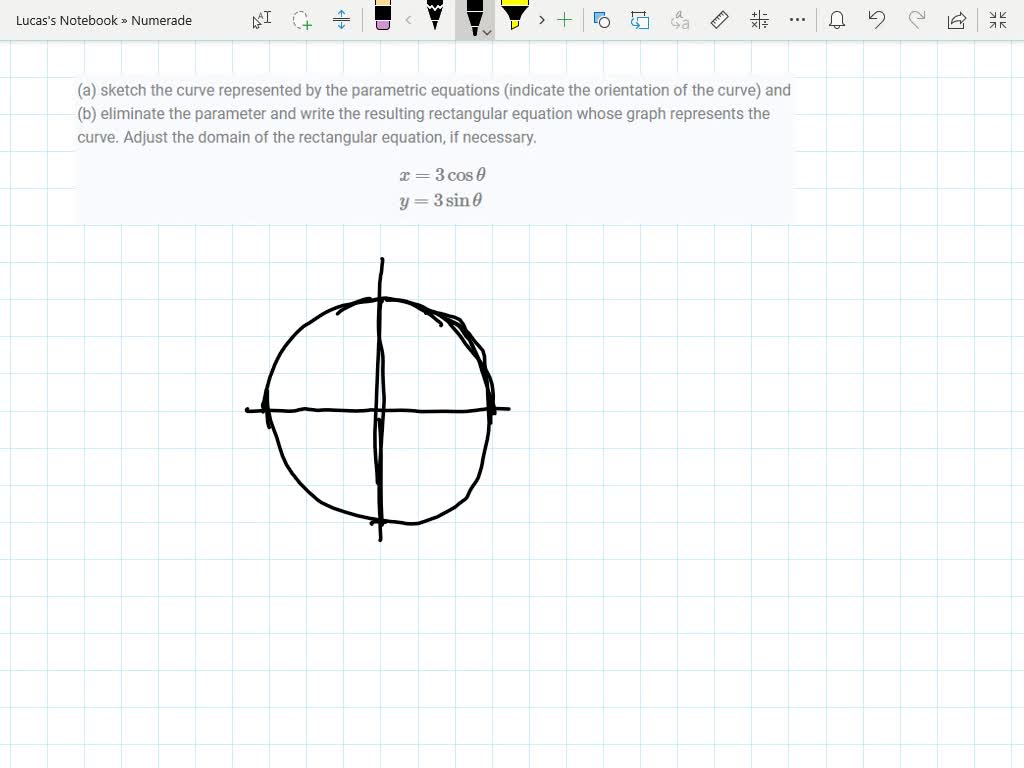Open notifications via the bell icon

(x=837, y=20)
